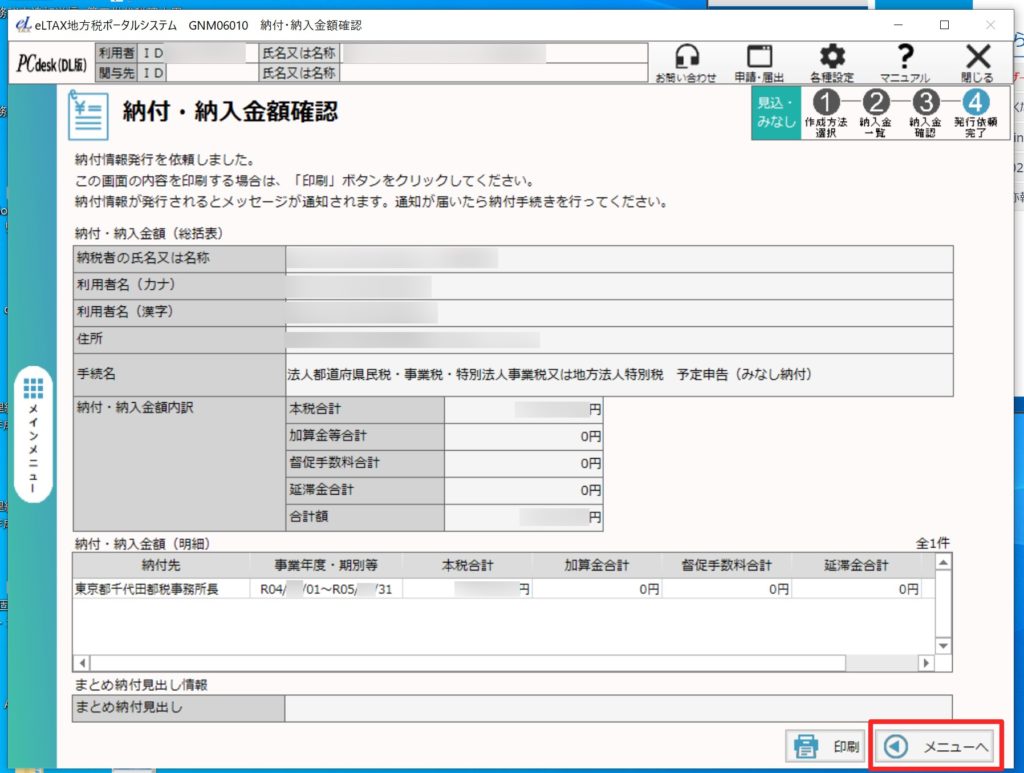The width and height of the screenshot is (1024, 773).
Task: Click the 見込・みなし green label
Action: 775,112
